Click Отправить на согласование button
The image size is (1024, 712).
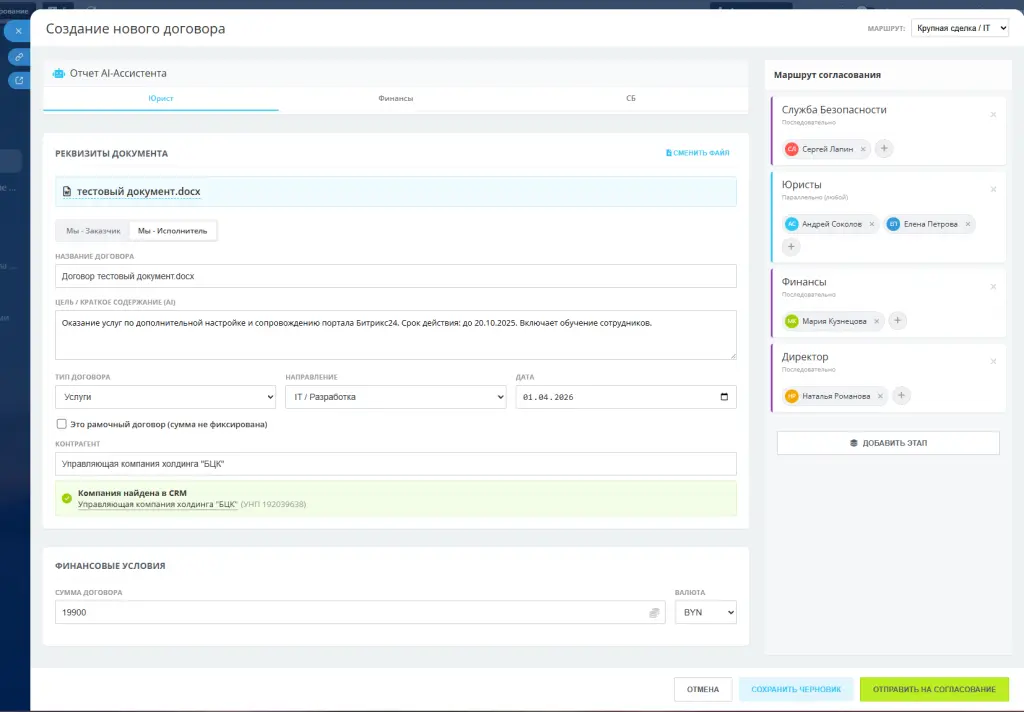pos(934,689)
